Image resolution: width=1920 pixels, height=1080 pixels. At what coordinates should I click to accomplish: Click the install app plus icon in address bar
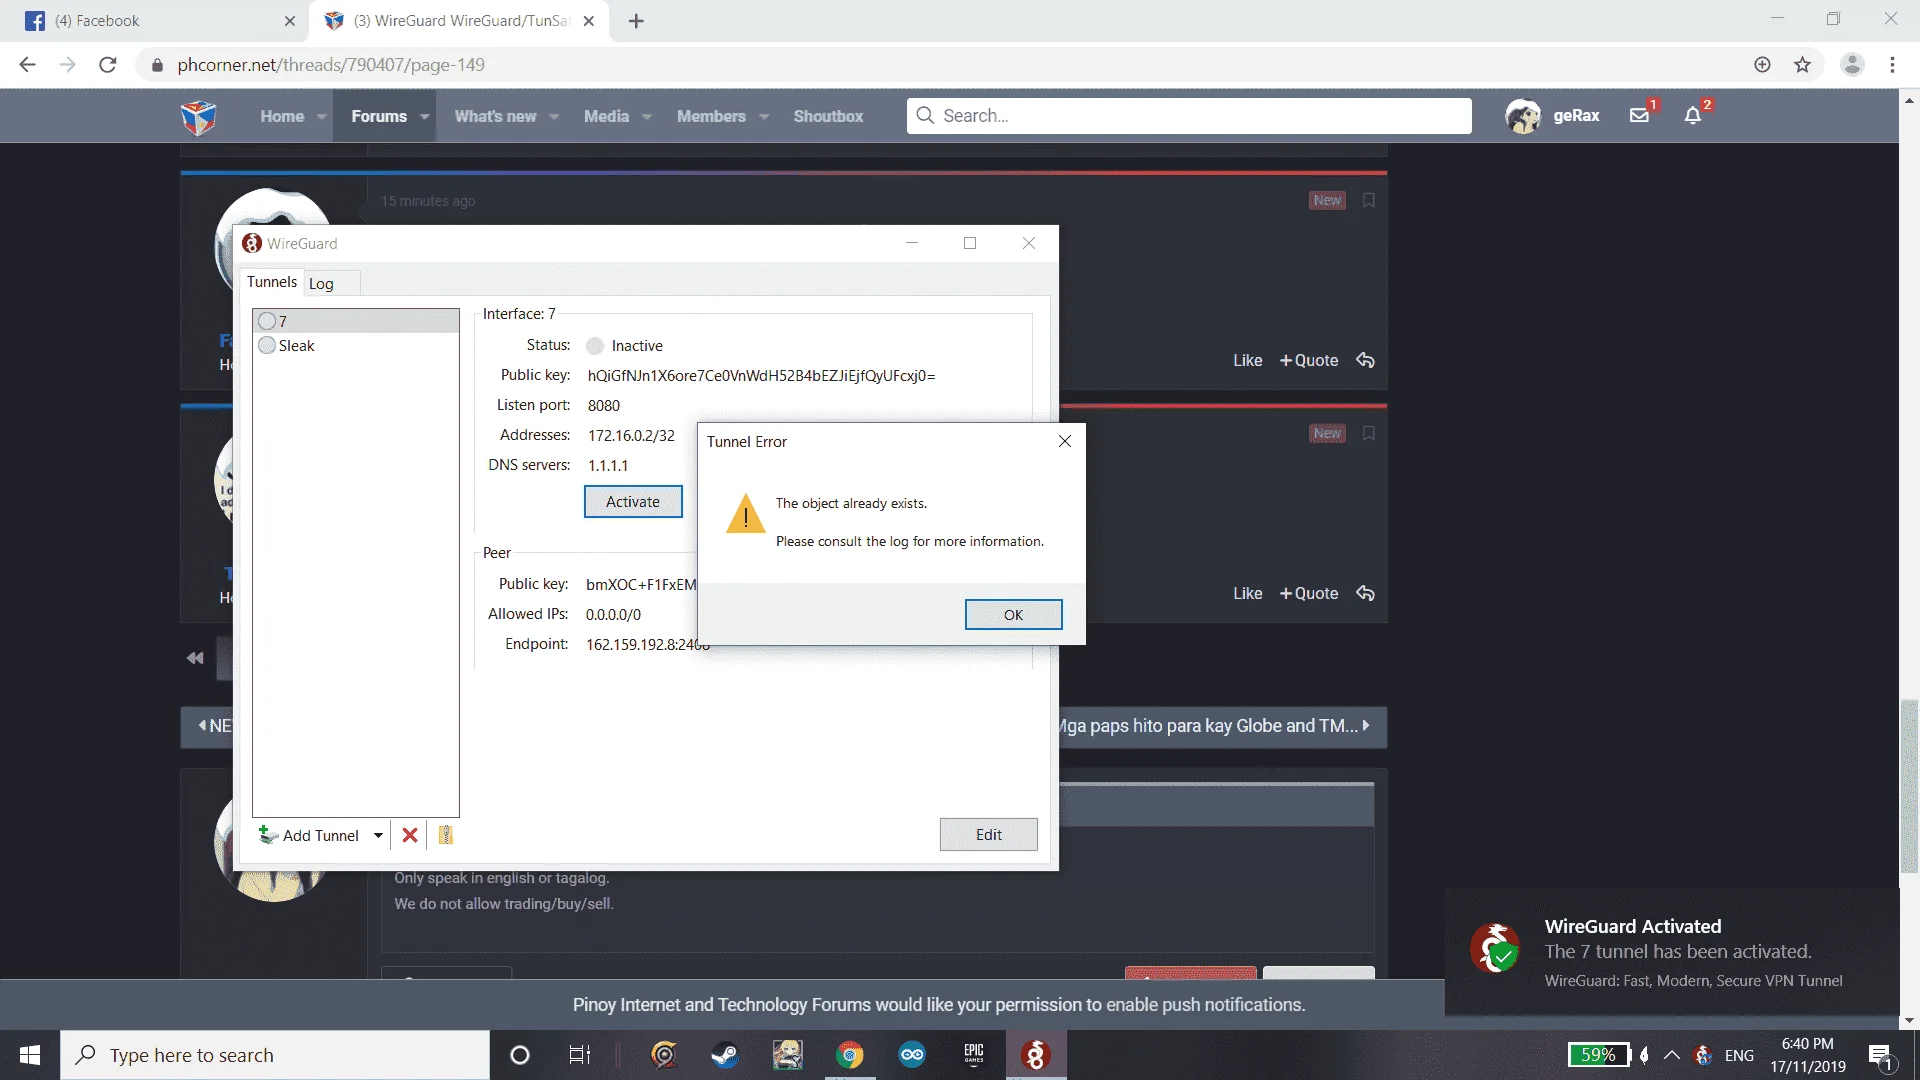(1762, 65)
